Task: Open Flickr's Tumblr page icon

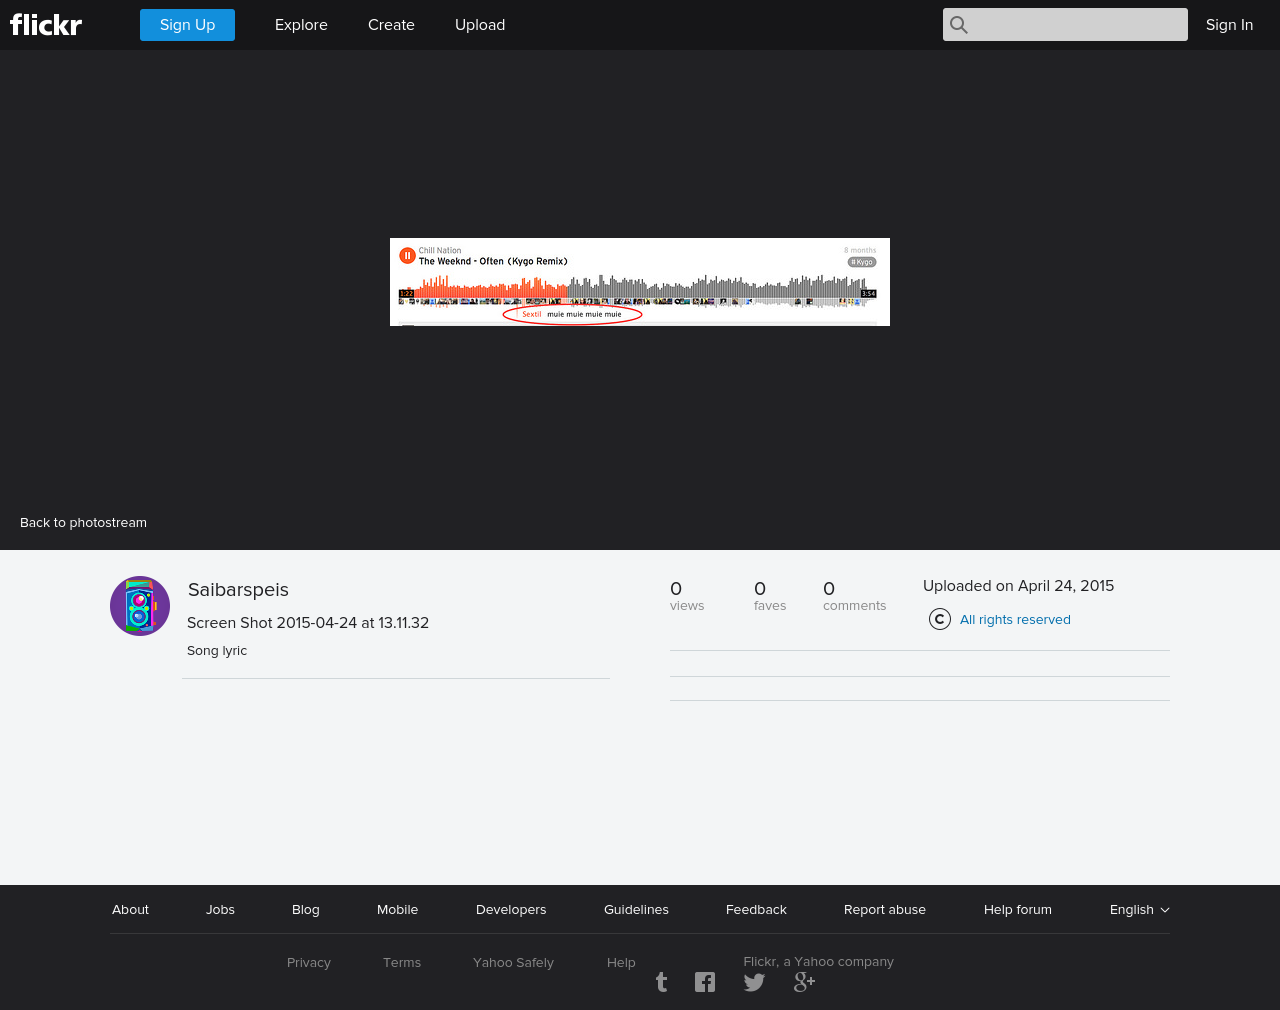Action: coord(661,982)
